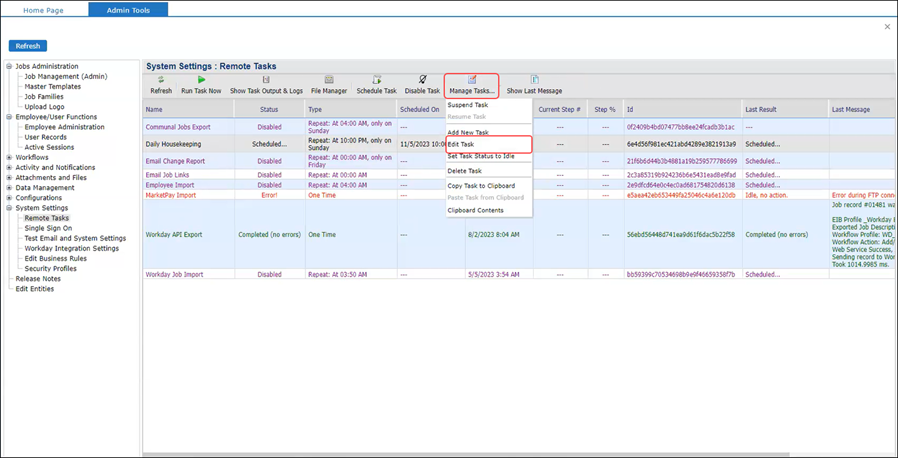Select Edit Task from the menu
Viewport: 899px width, 458px height.
pyautogui.click(x=461, y=145)
